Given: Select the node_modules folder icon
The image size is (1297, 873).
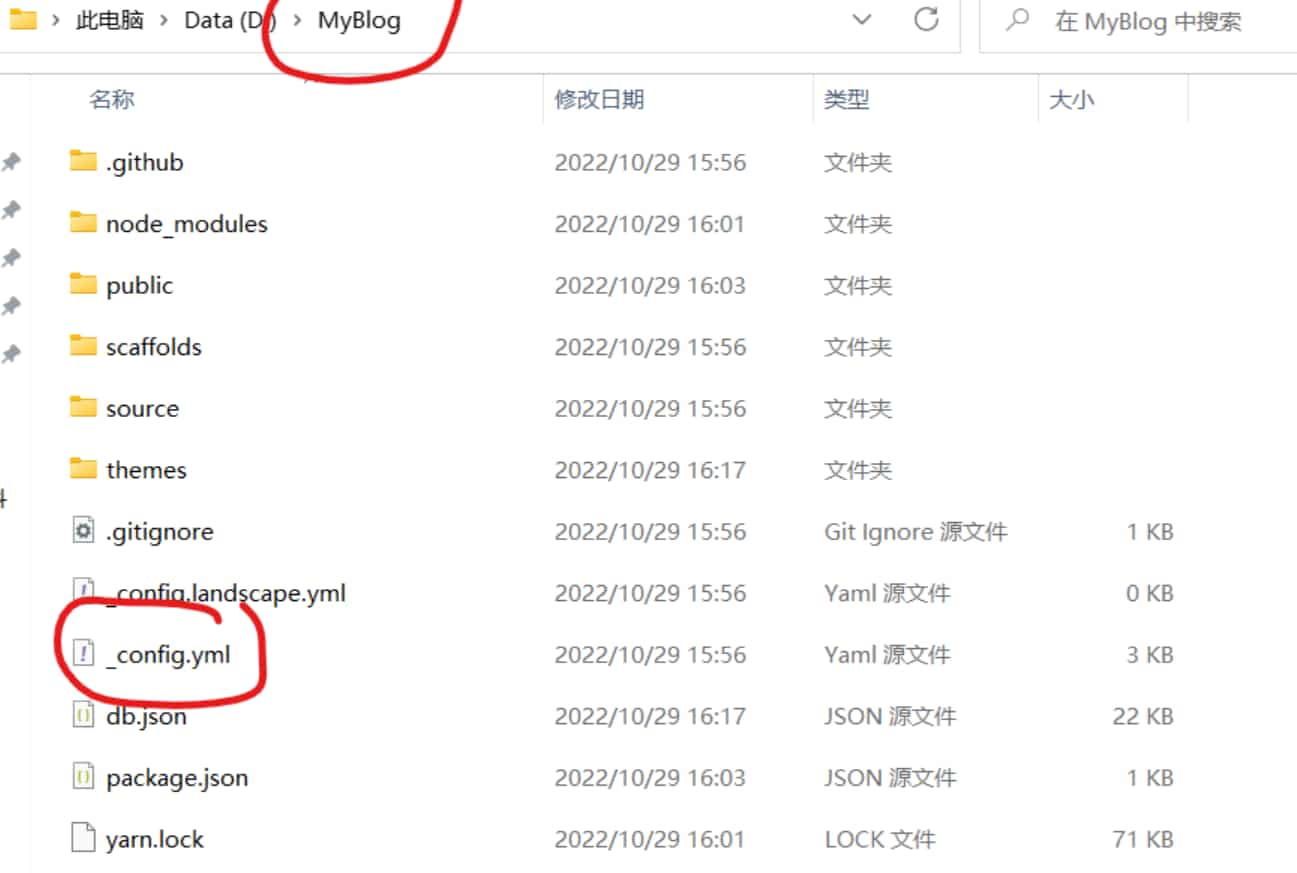Looking at the screenshot, I should pyautogui.click(x=83, y=223).
